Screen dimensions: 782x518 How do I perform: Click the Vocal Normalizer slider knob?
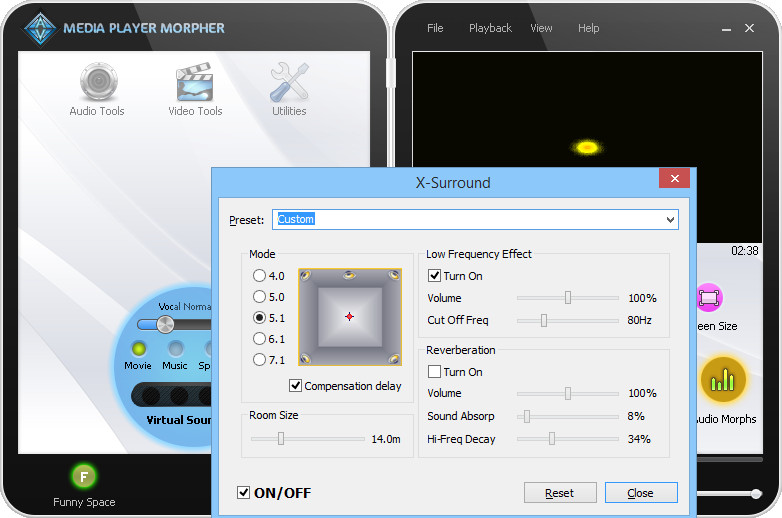click(165, 325)
